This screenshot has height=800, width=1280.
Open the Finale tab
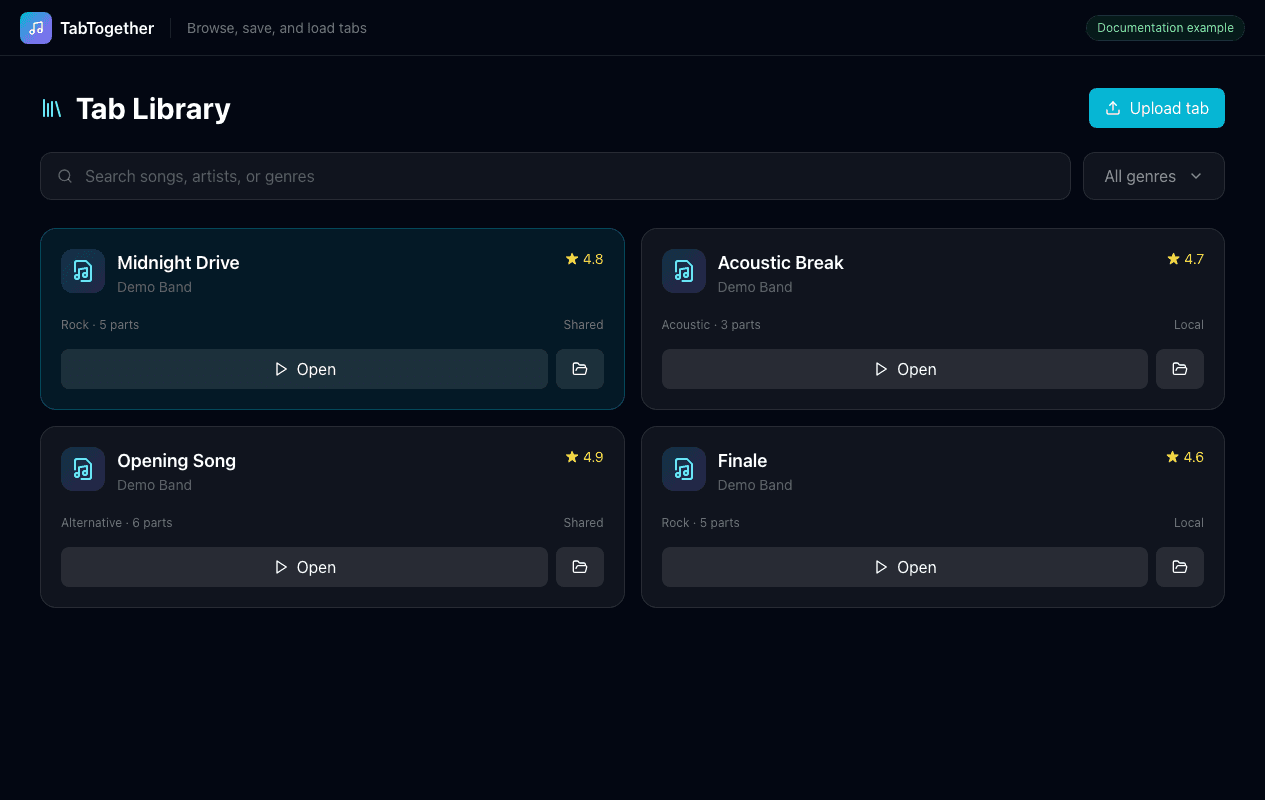(x=905, y=567)
